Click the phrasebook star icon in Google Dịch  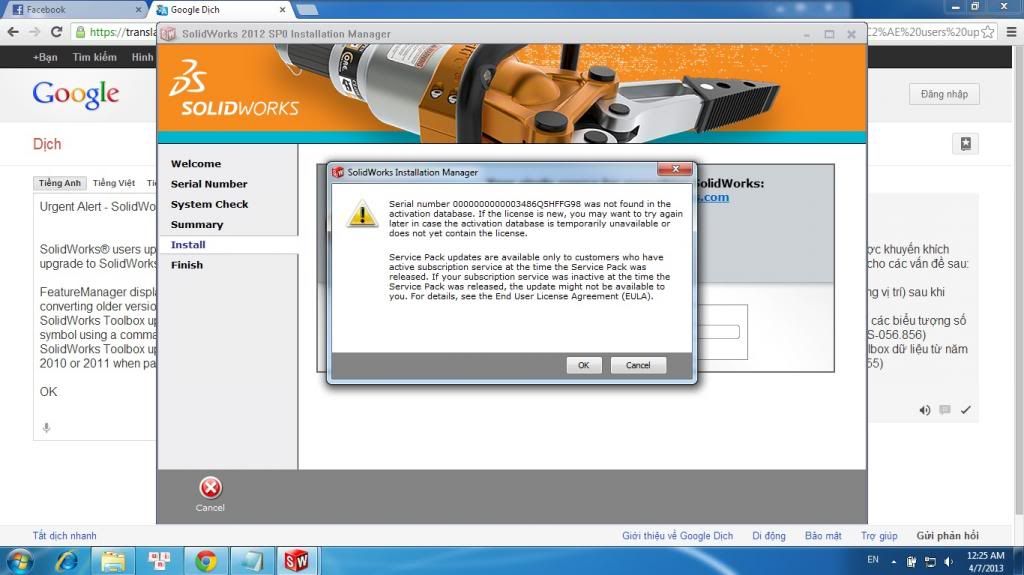965,144
